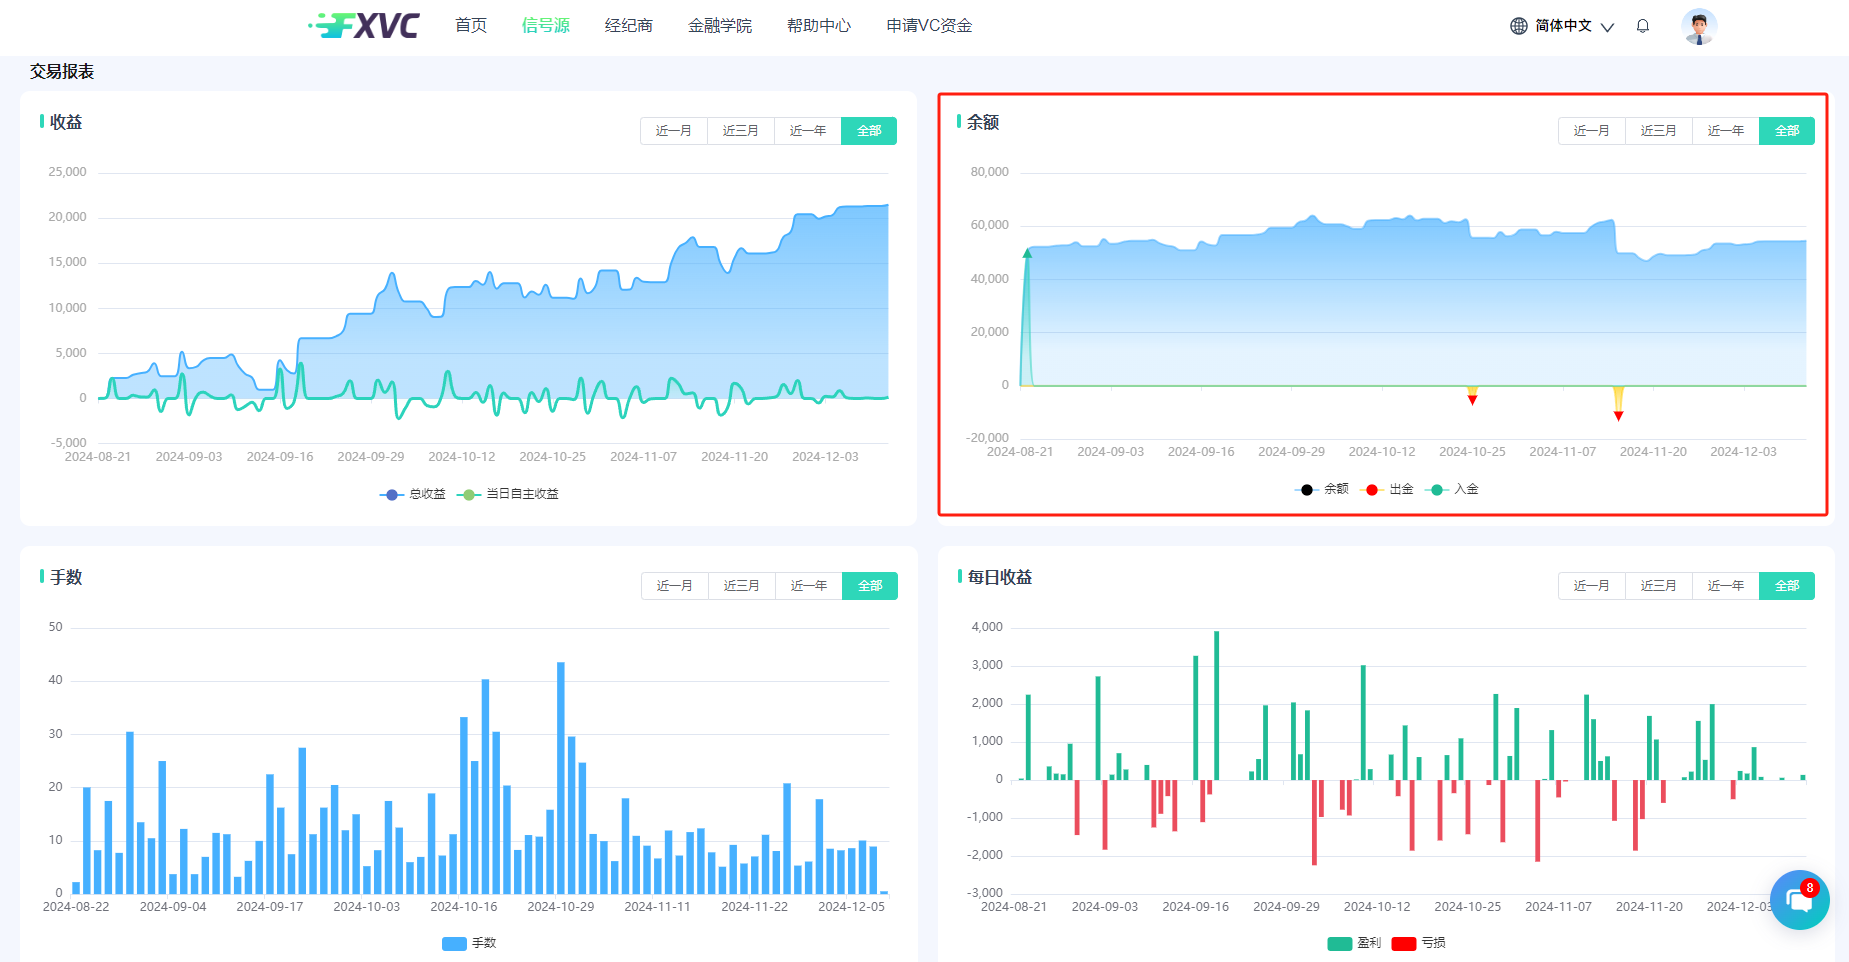The image size is (1849, 962).
Task: Select 近一月 in the 手数 chart
Action: point(675,586)
